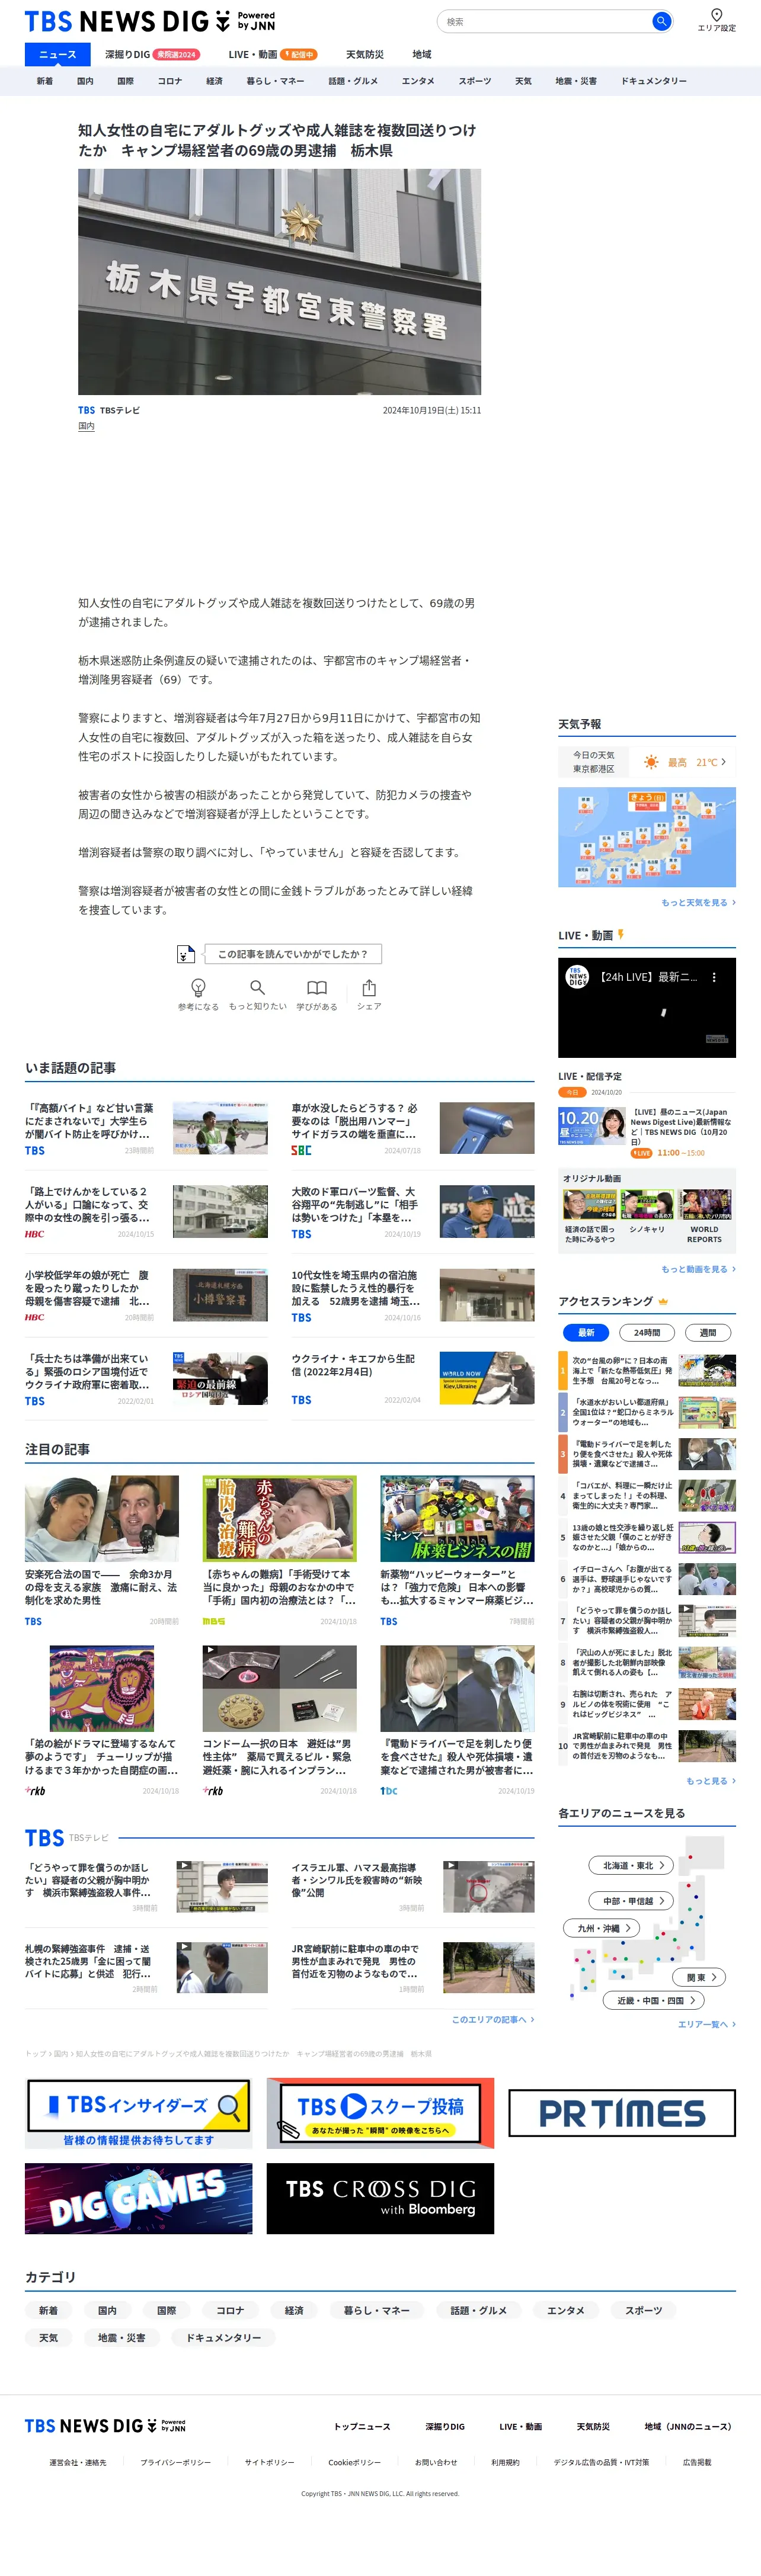This screenshot has width=761, height=2576.
Task: Switch to the 深掘りDIG tab
Action: (x=152, y=54)
